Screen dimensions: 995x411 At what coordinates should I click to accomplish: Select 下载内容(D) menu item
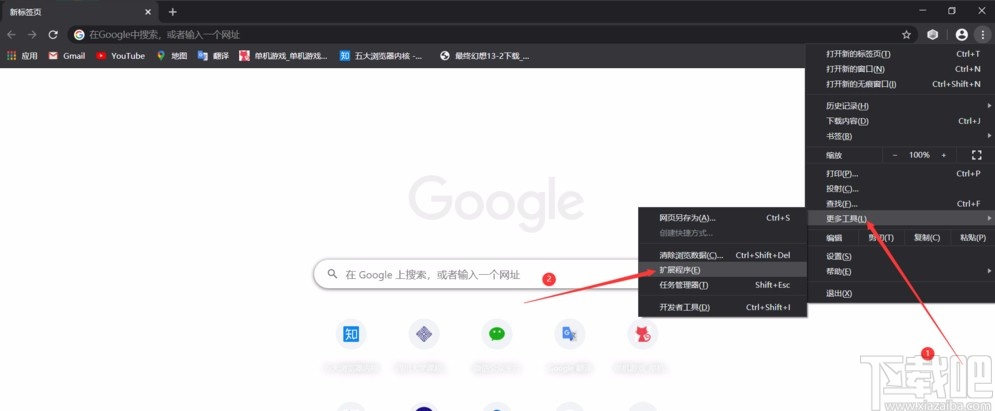[x=899, y=121]
